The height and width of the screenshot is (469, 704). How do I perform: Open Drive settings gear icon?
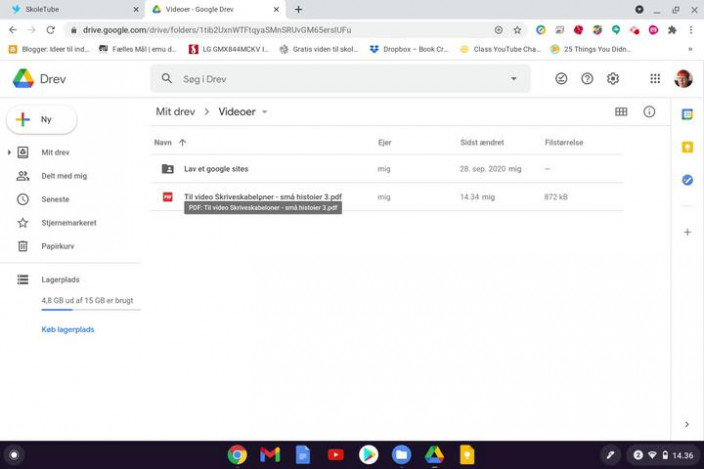[613, 79]
